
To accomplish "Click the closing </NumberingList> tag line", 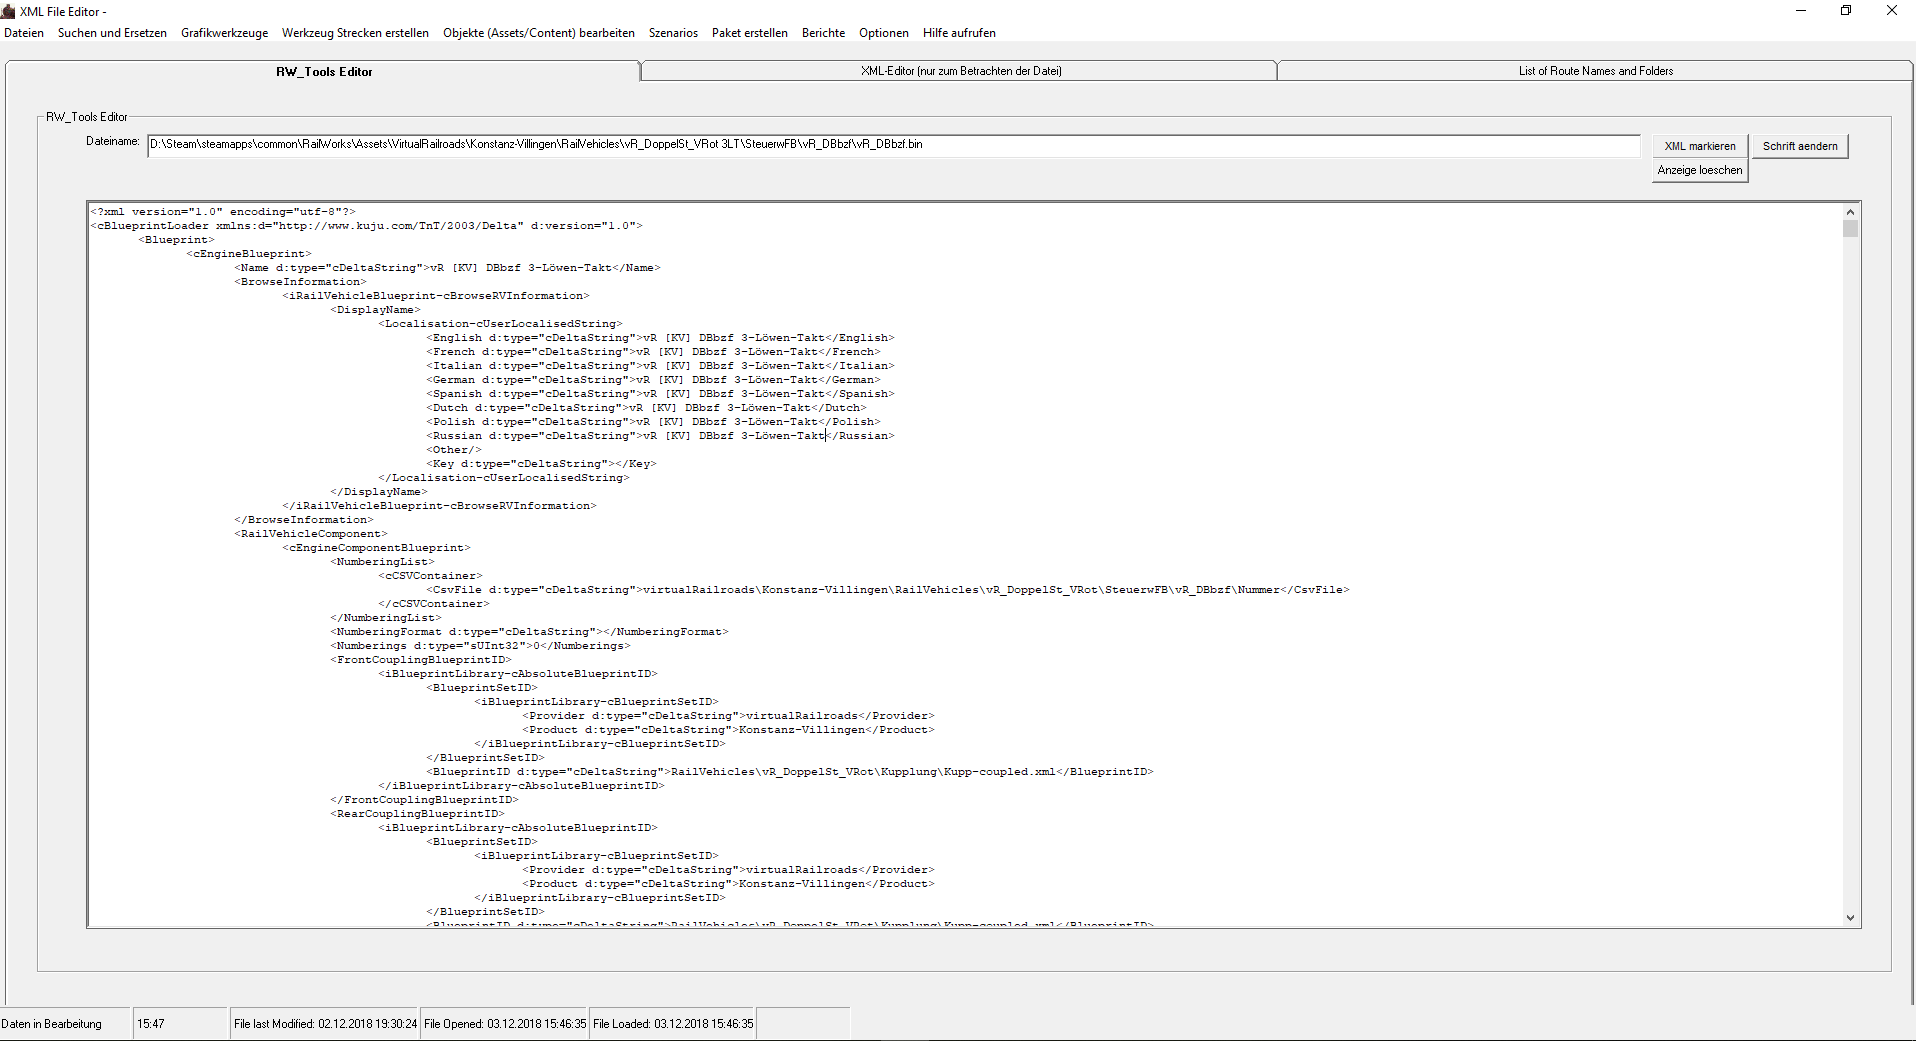I will coord(386,618).
